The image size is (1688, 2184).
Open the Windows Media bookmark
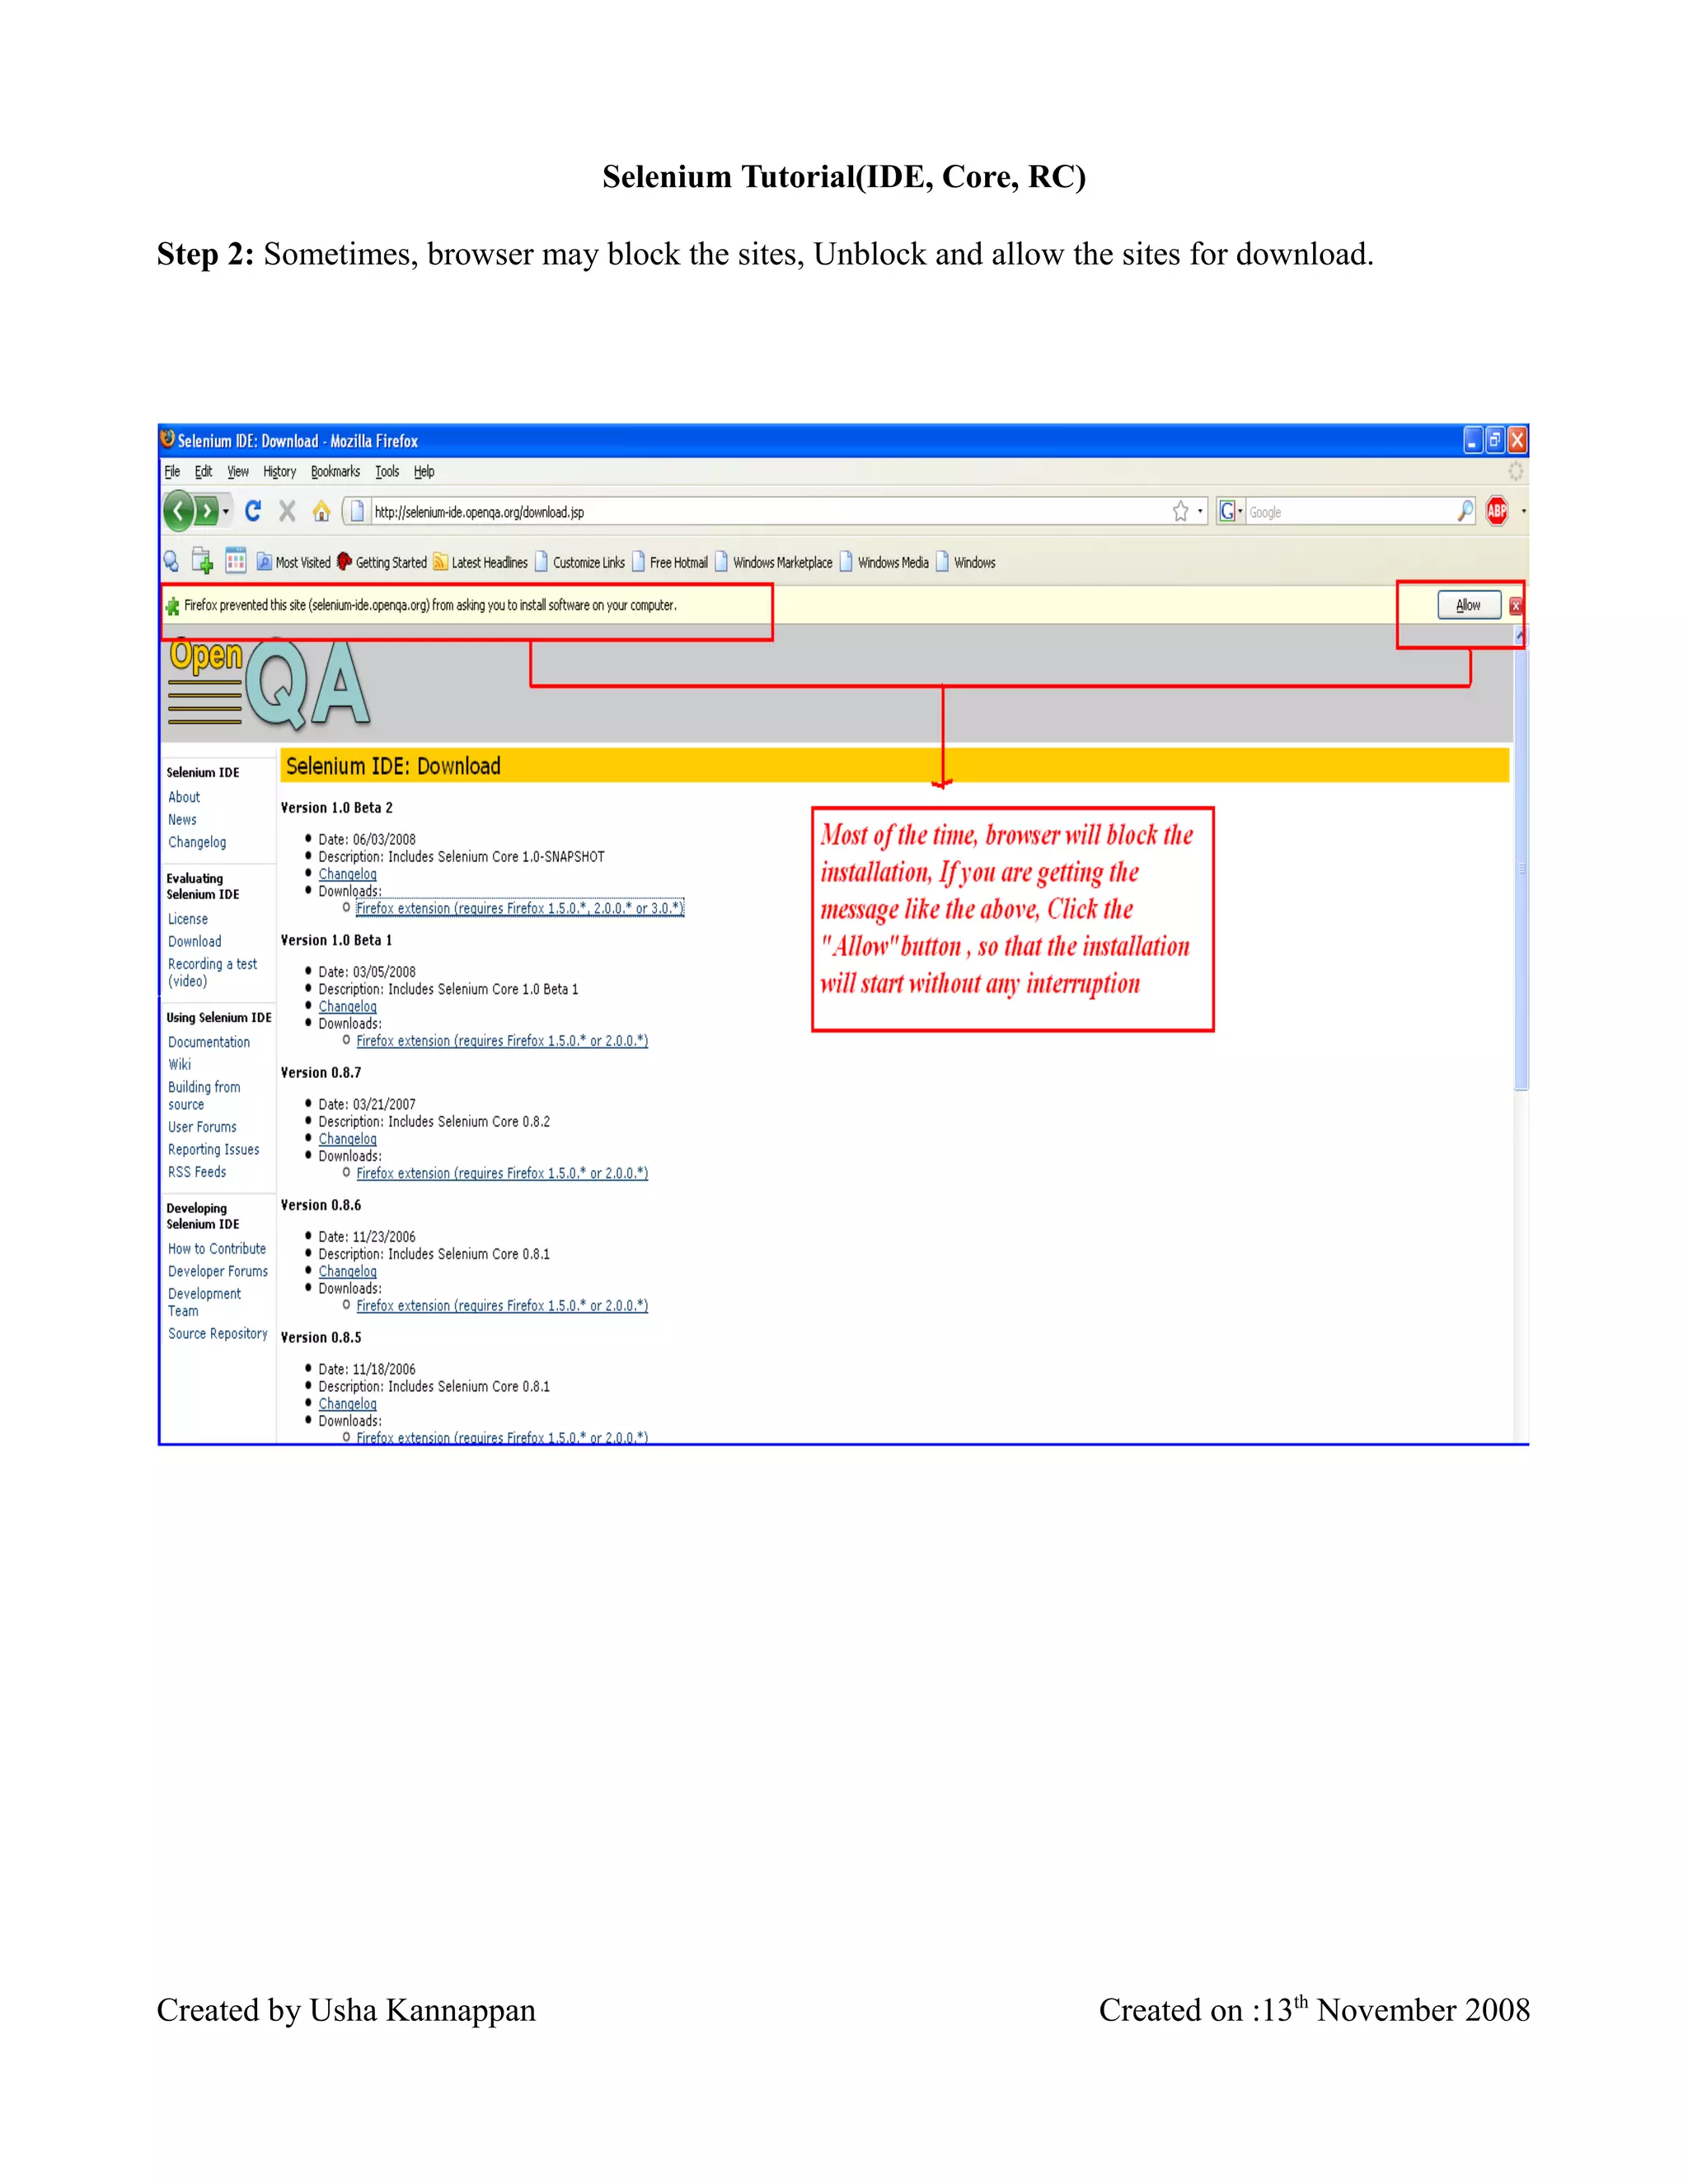click(x=884, y=562)
